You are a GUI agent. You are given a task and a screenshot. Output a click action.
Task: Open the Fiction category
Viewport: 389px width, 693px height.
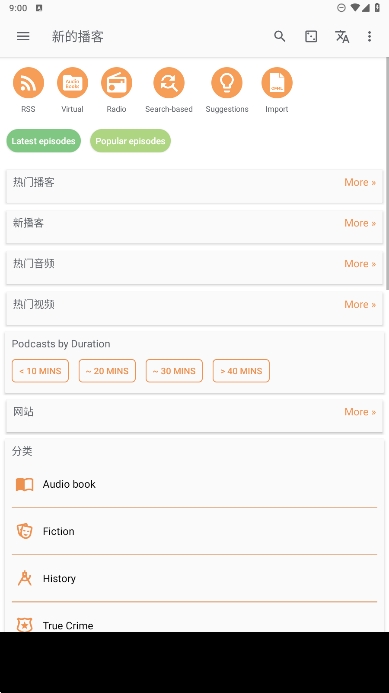[194, 531]
